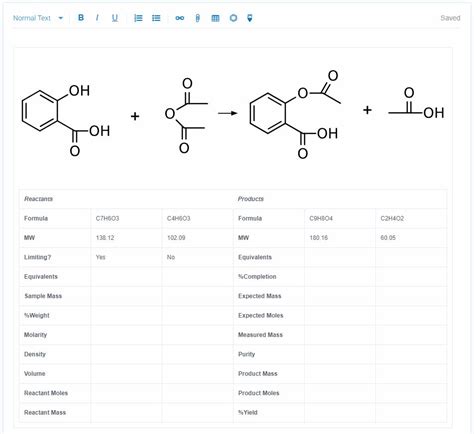Viewport: 474px width, 434px height.
Task: Select the salicylic acid structure
Action: (66, 120)
